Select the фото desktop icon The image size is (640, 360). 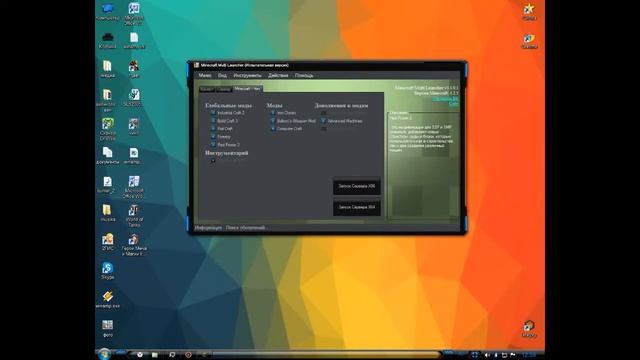pos(107,329)
